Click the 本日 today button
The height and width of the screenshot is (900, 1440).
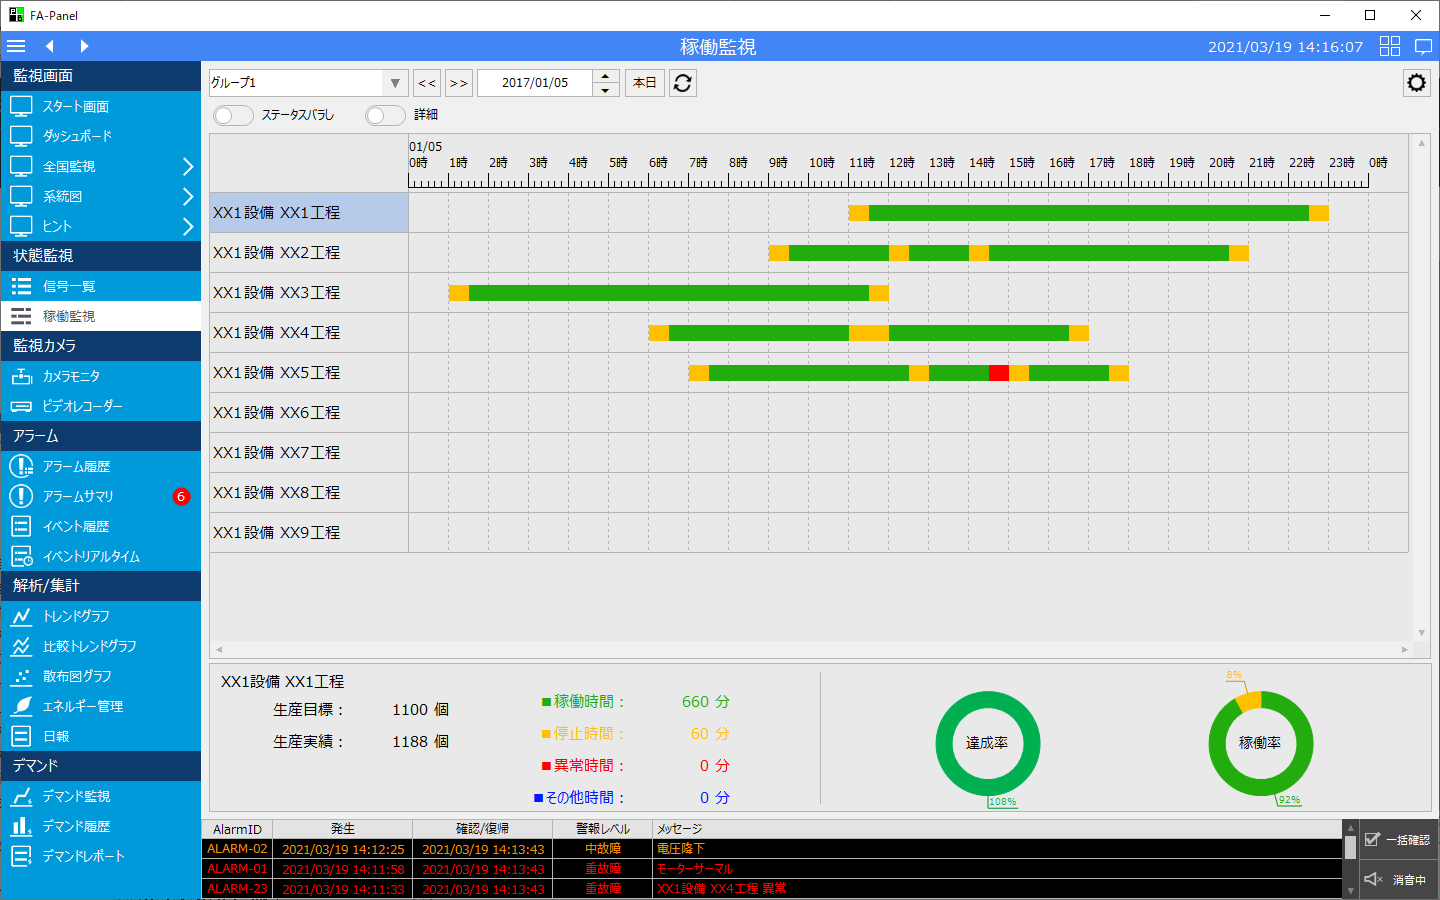[x=645, y=83]
